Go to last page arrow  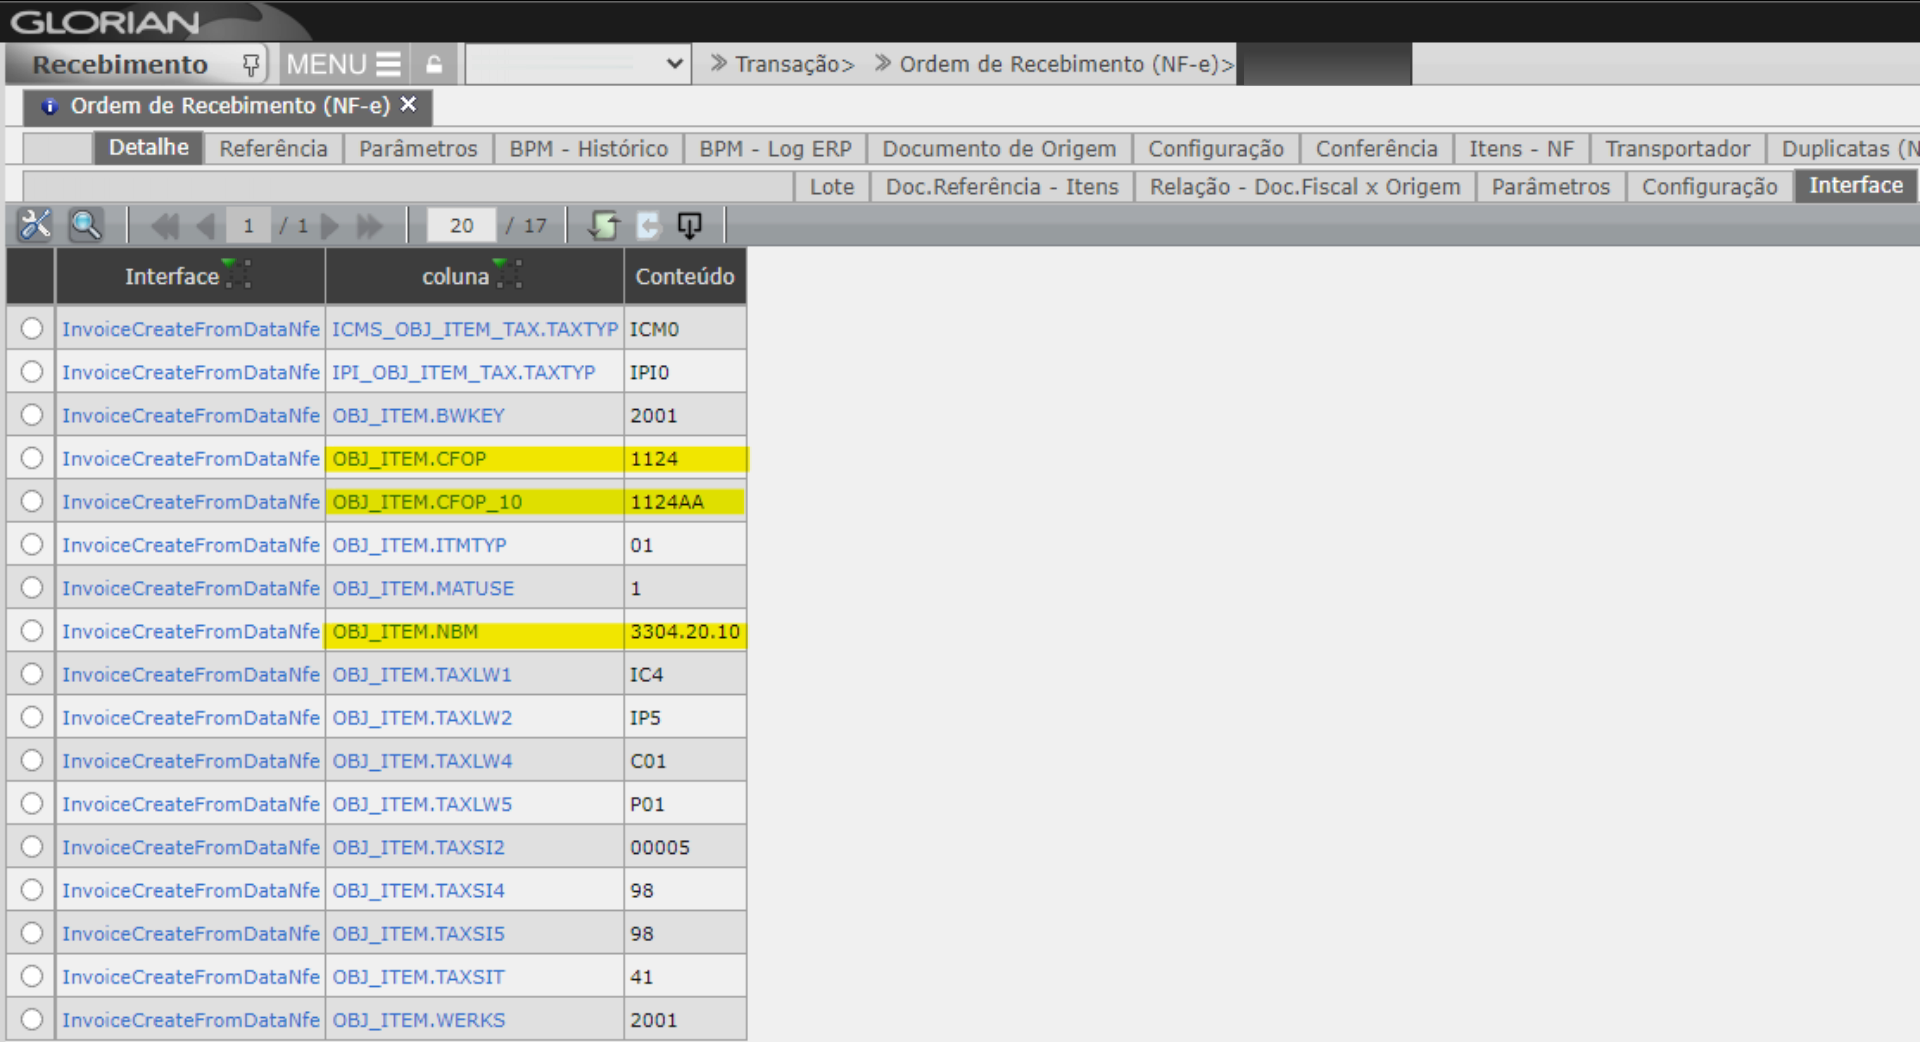[370, 226]
